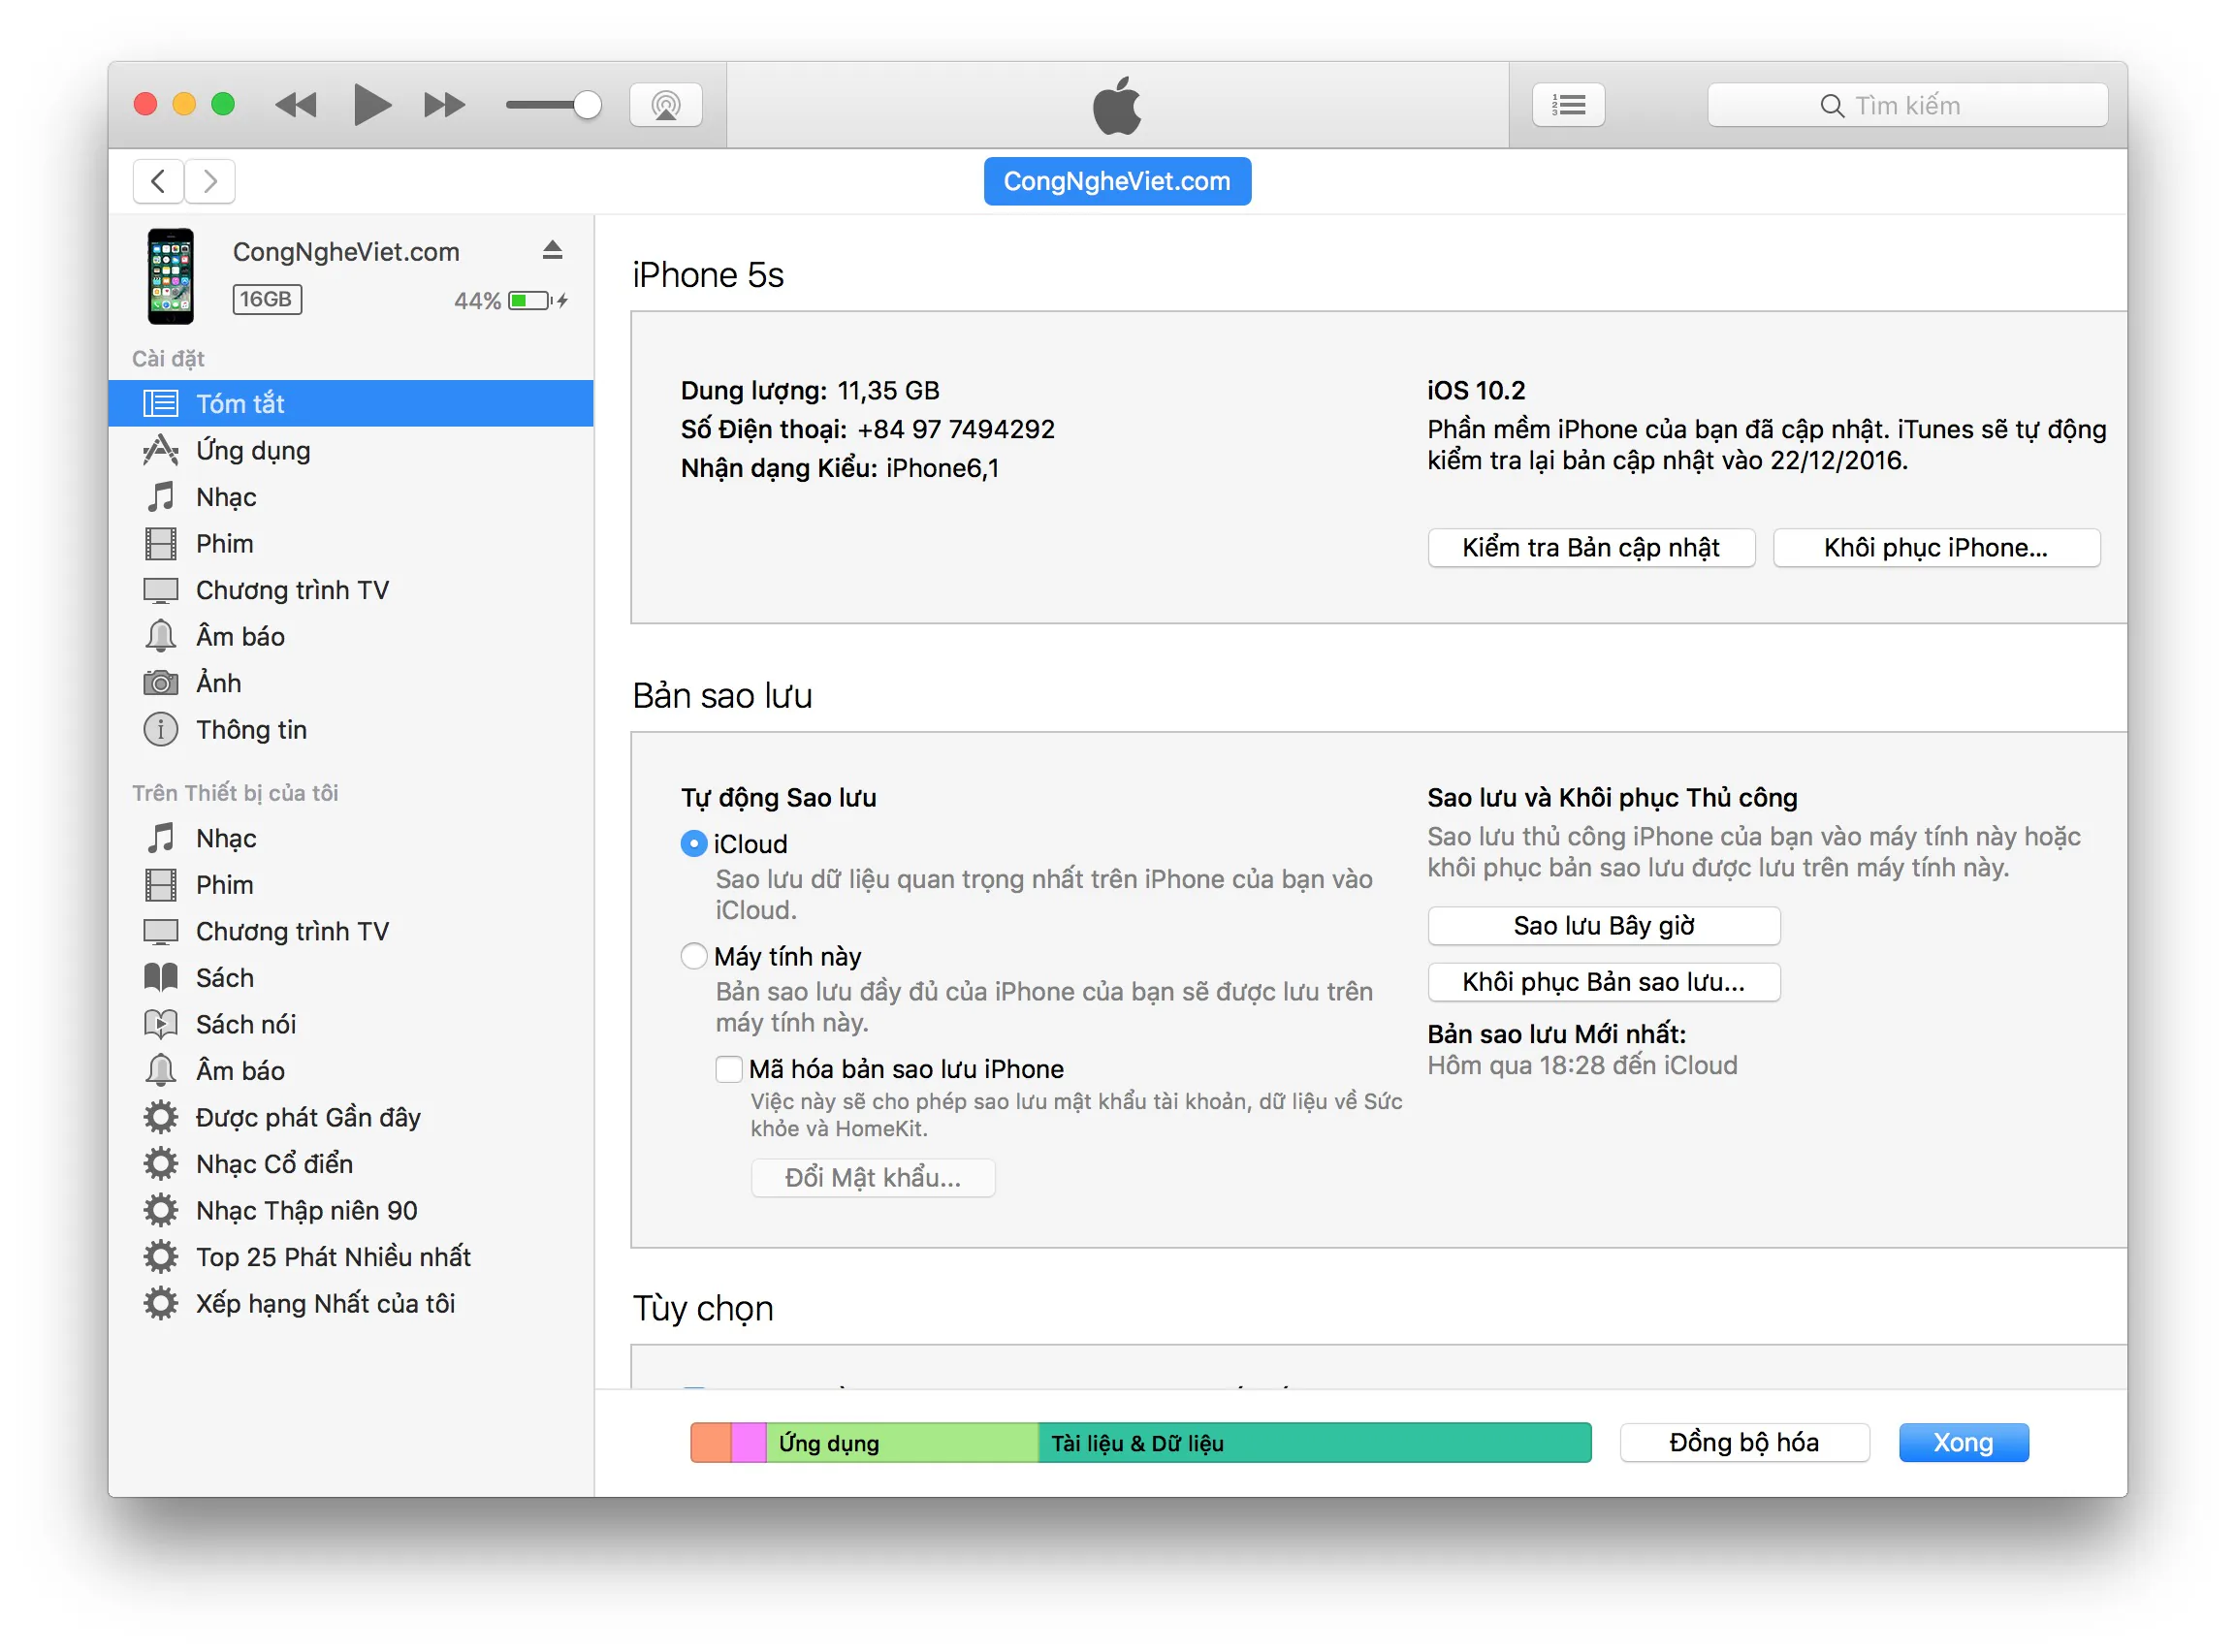This screenshot has width=2236, height=1652.
Task: Open Chương trình TV under Cài đặt
Action: click(351, 590)
